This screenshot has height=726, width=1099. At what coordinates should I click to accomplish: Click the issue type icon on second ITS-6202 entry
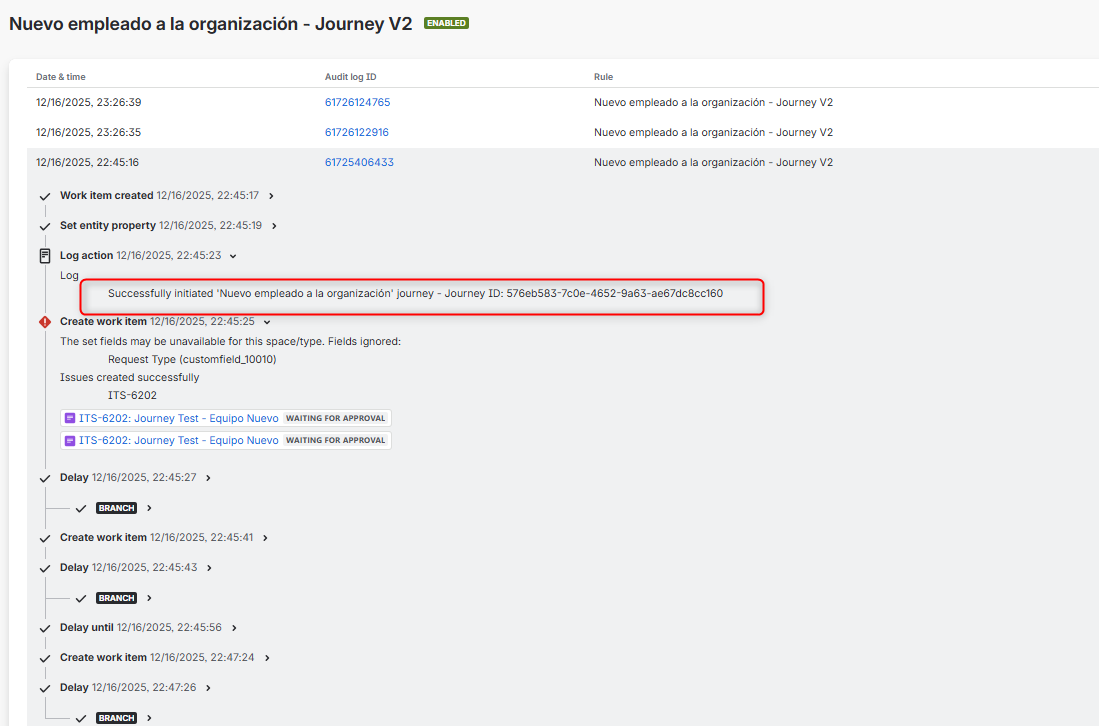pyautogui.click(x=69, y=440)
